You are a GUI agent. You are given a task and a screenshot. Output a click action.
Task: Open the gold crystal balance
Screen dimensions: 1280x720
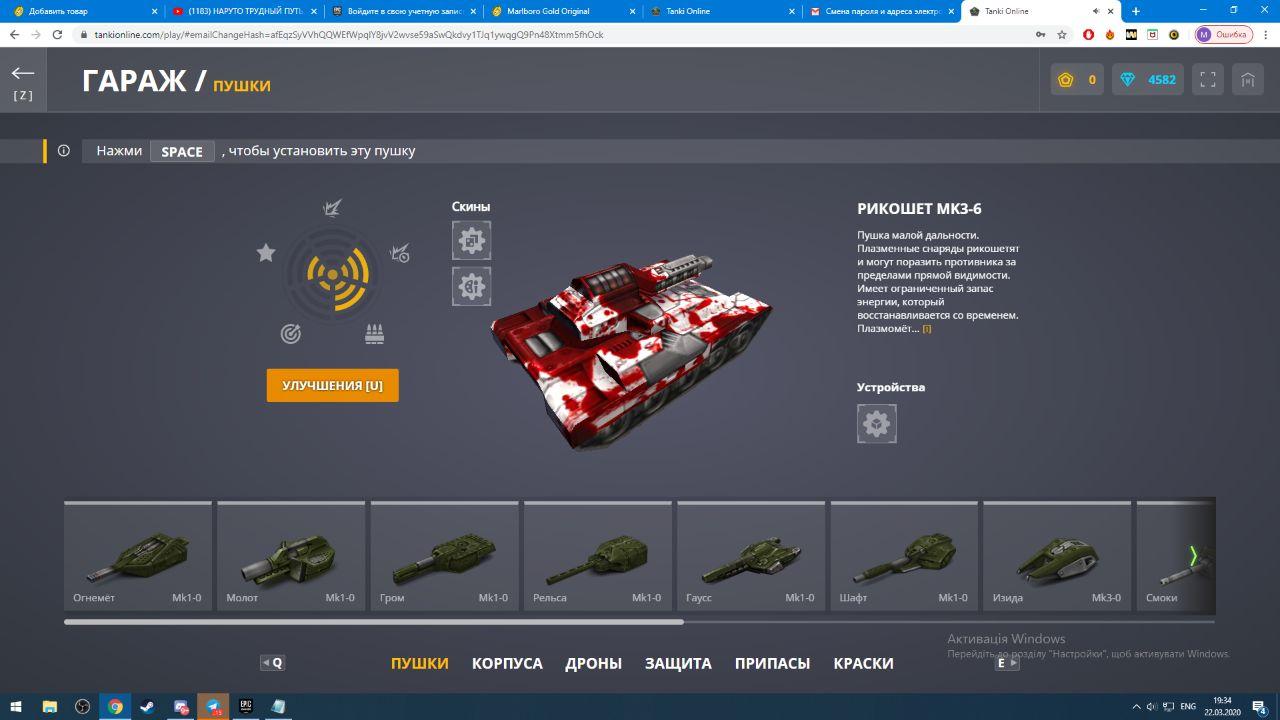coord(1077,80)
